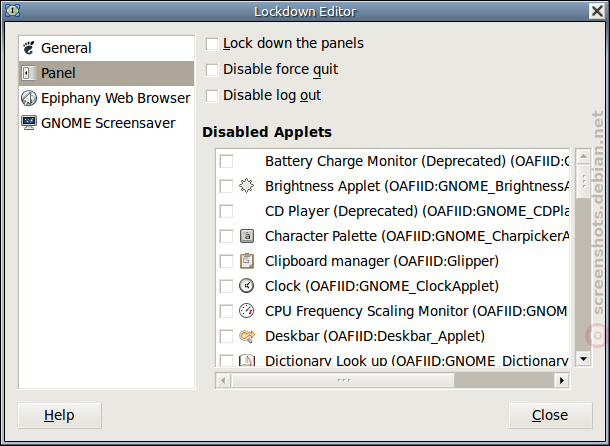Enable Lock down the panels checkbox
Viewport: 610px width, 446px height.
point(212,44)
